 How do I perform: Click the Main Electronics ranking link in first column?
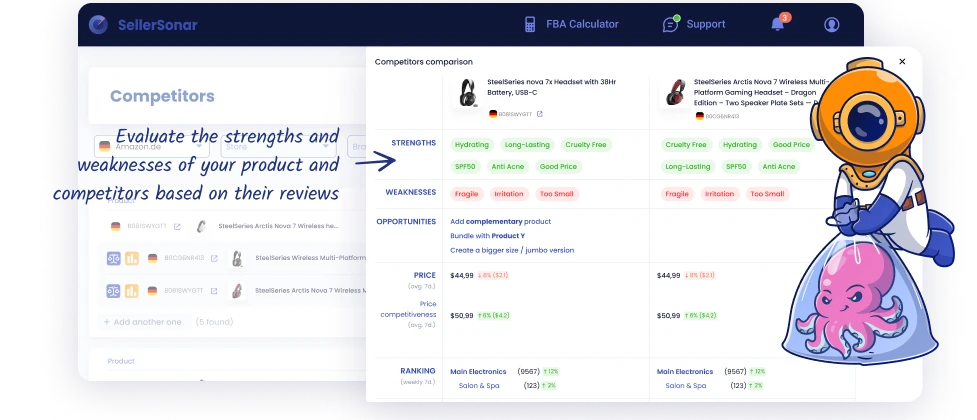click(x=478, y=371)
